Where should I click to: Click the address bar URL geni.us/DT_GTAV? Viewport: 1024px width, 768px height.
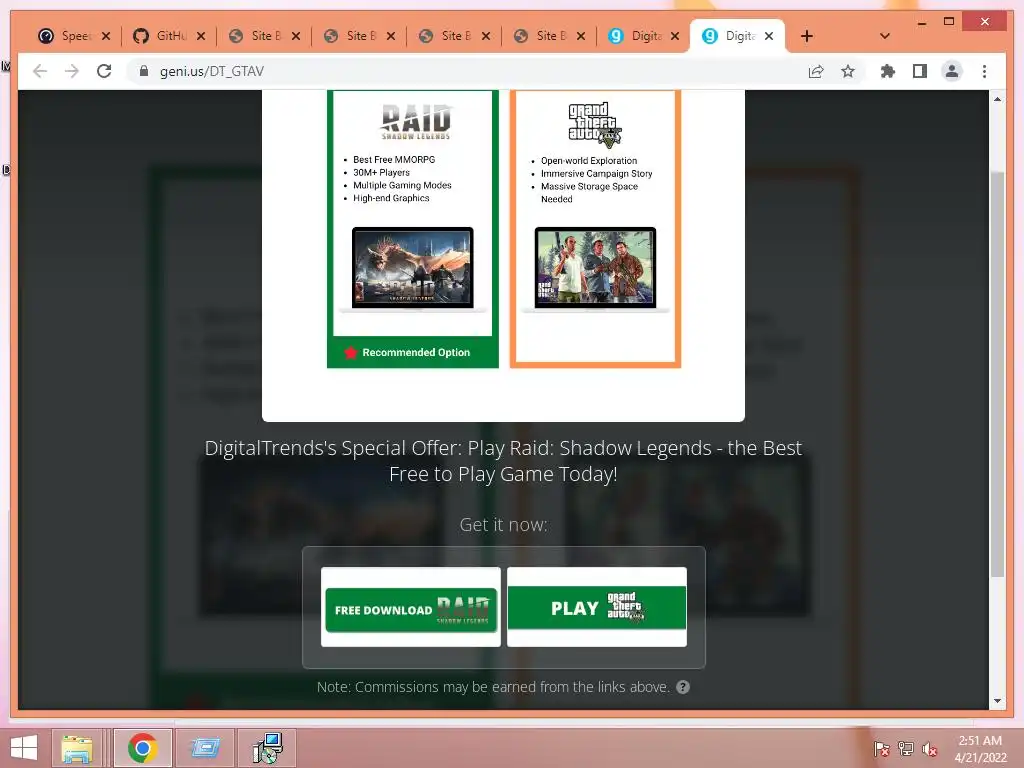tap(212, 71)
